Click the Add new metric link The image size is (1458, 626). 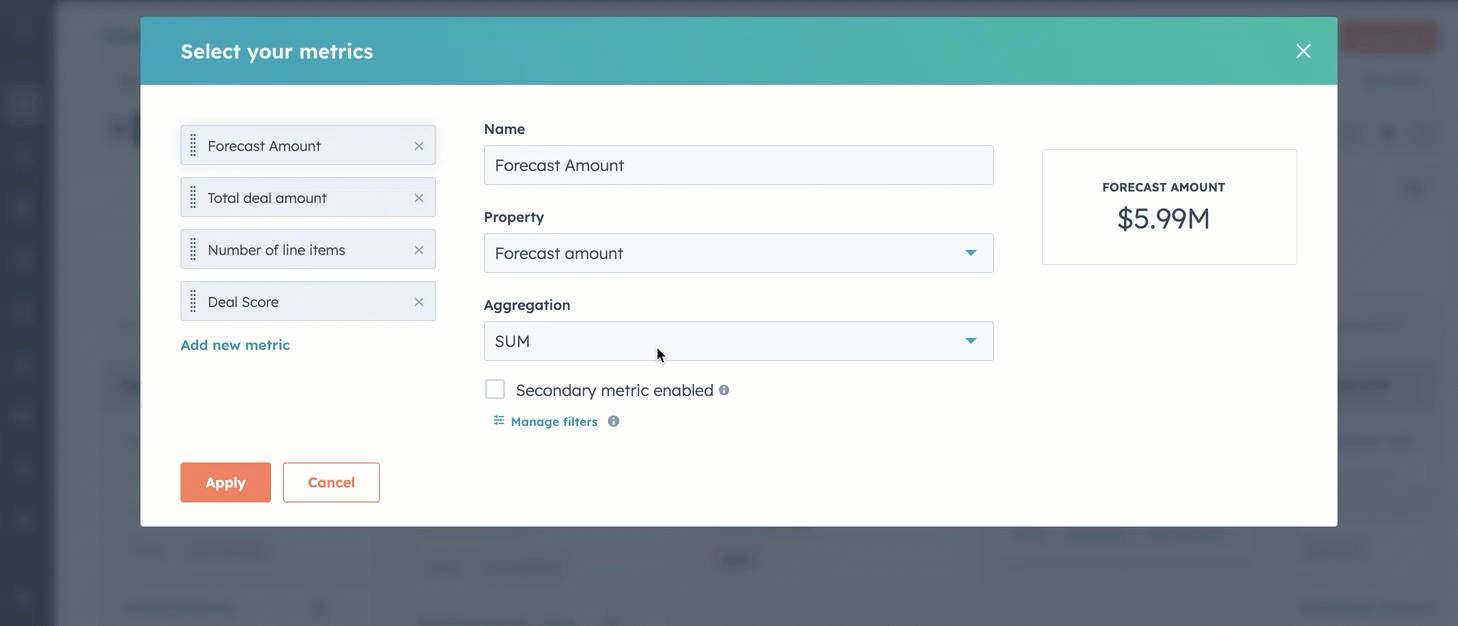[235, 345]
